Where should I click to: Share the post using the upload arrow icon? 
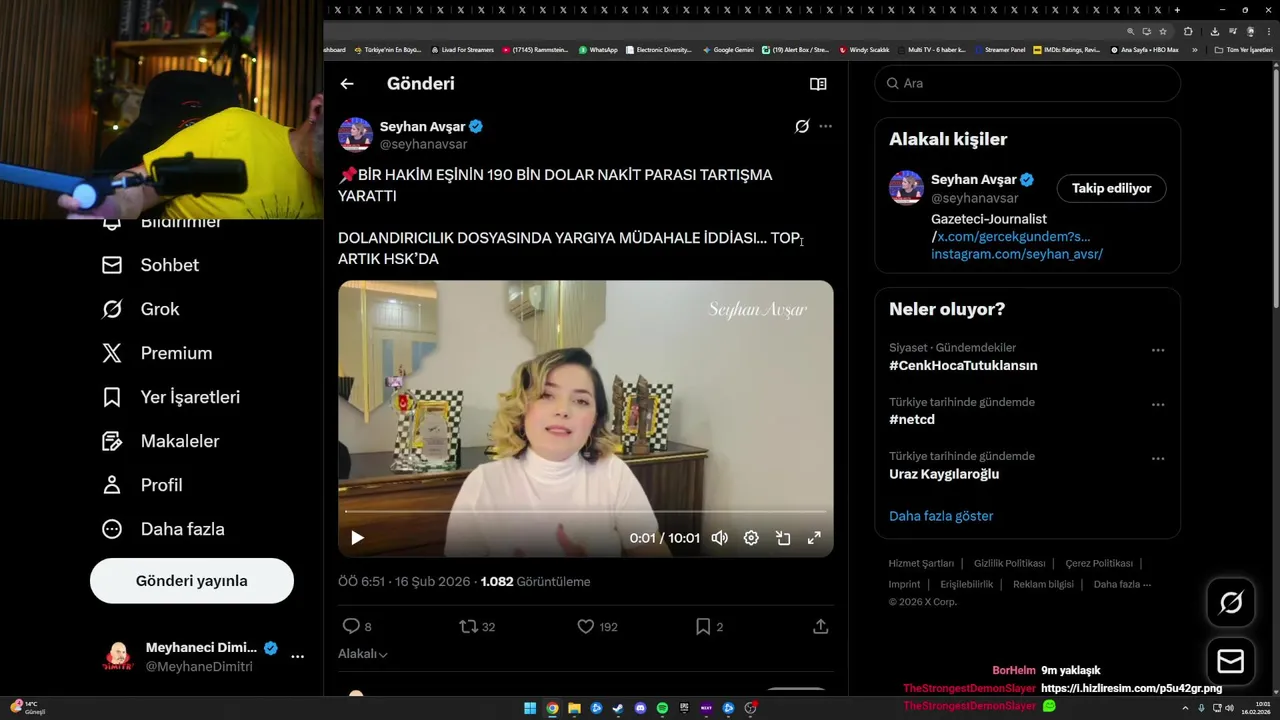820,626
